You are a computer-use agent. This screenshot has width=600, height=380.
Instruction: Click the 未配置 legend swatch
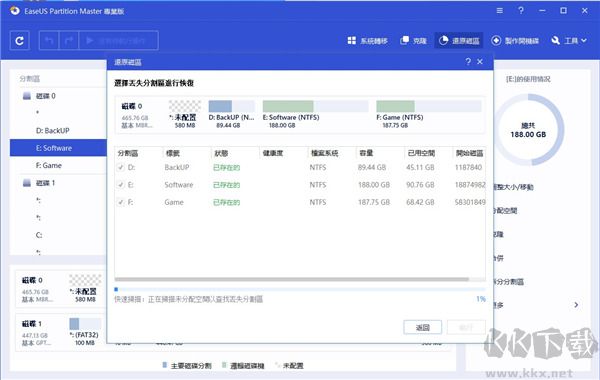[x=277, y=365]
